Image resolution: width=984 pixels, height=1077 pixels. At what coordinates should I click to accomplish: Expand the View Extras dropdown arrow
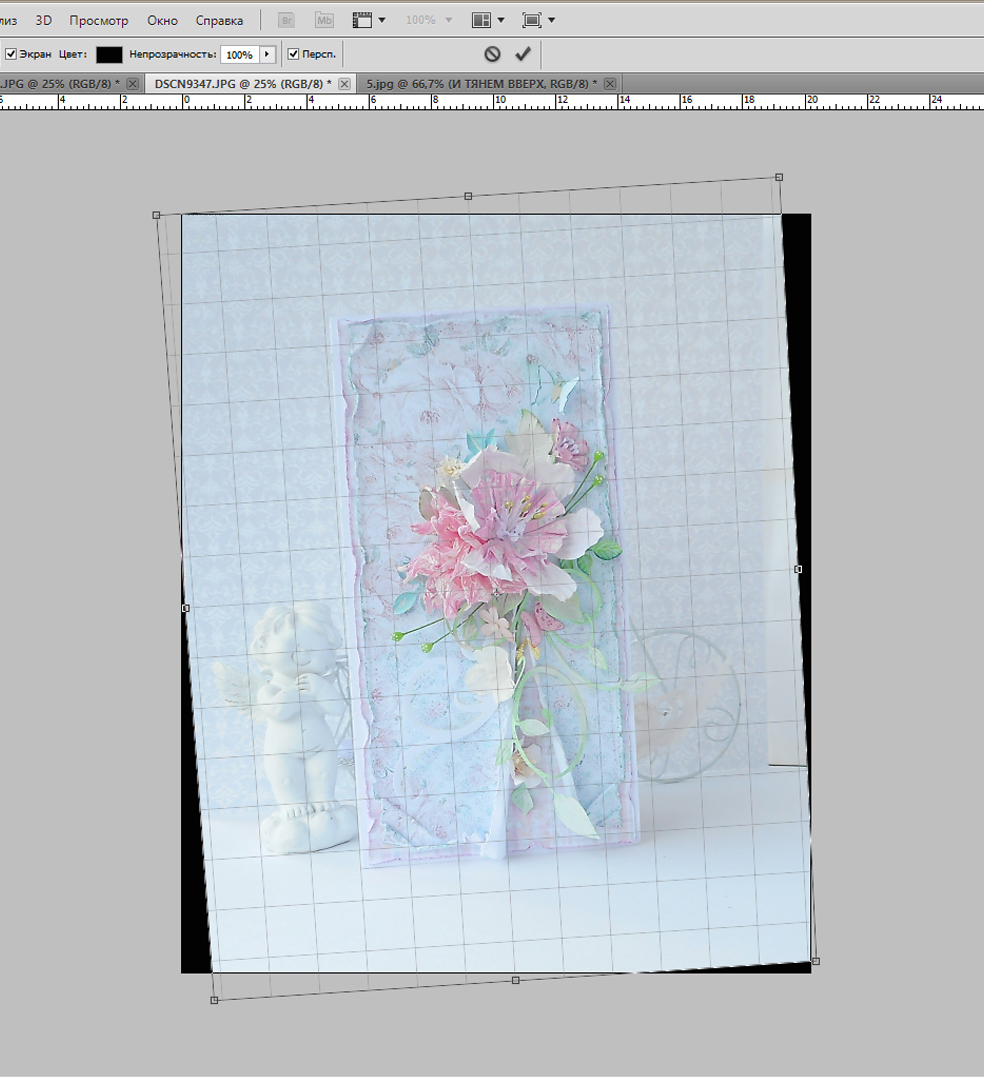[382, 20]
